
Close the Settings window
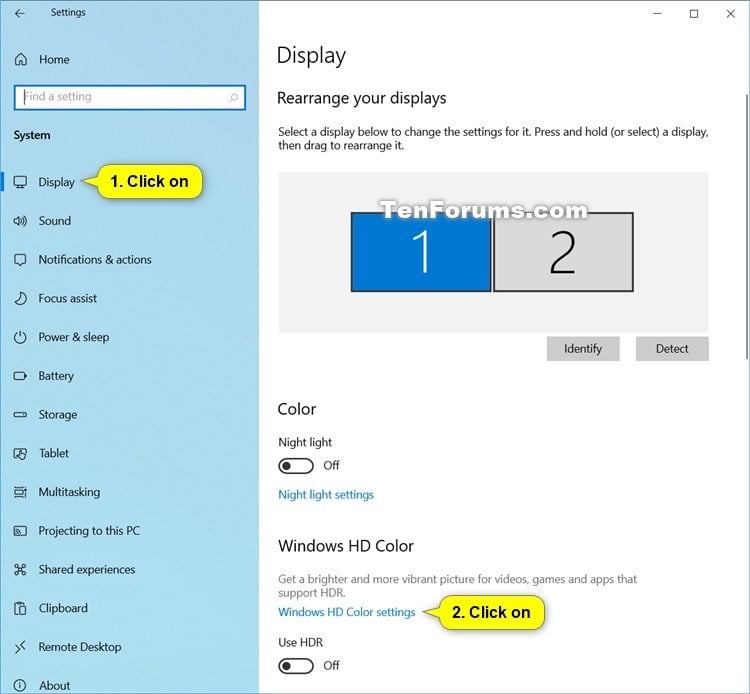pos(730,14)
